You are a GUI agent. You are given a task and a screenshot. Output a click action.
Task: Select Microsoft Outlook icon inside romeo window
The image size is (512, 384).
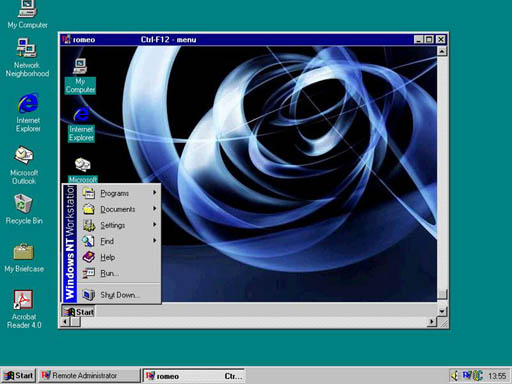click(x=82, y=169)
